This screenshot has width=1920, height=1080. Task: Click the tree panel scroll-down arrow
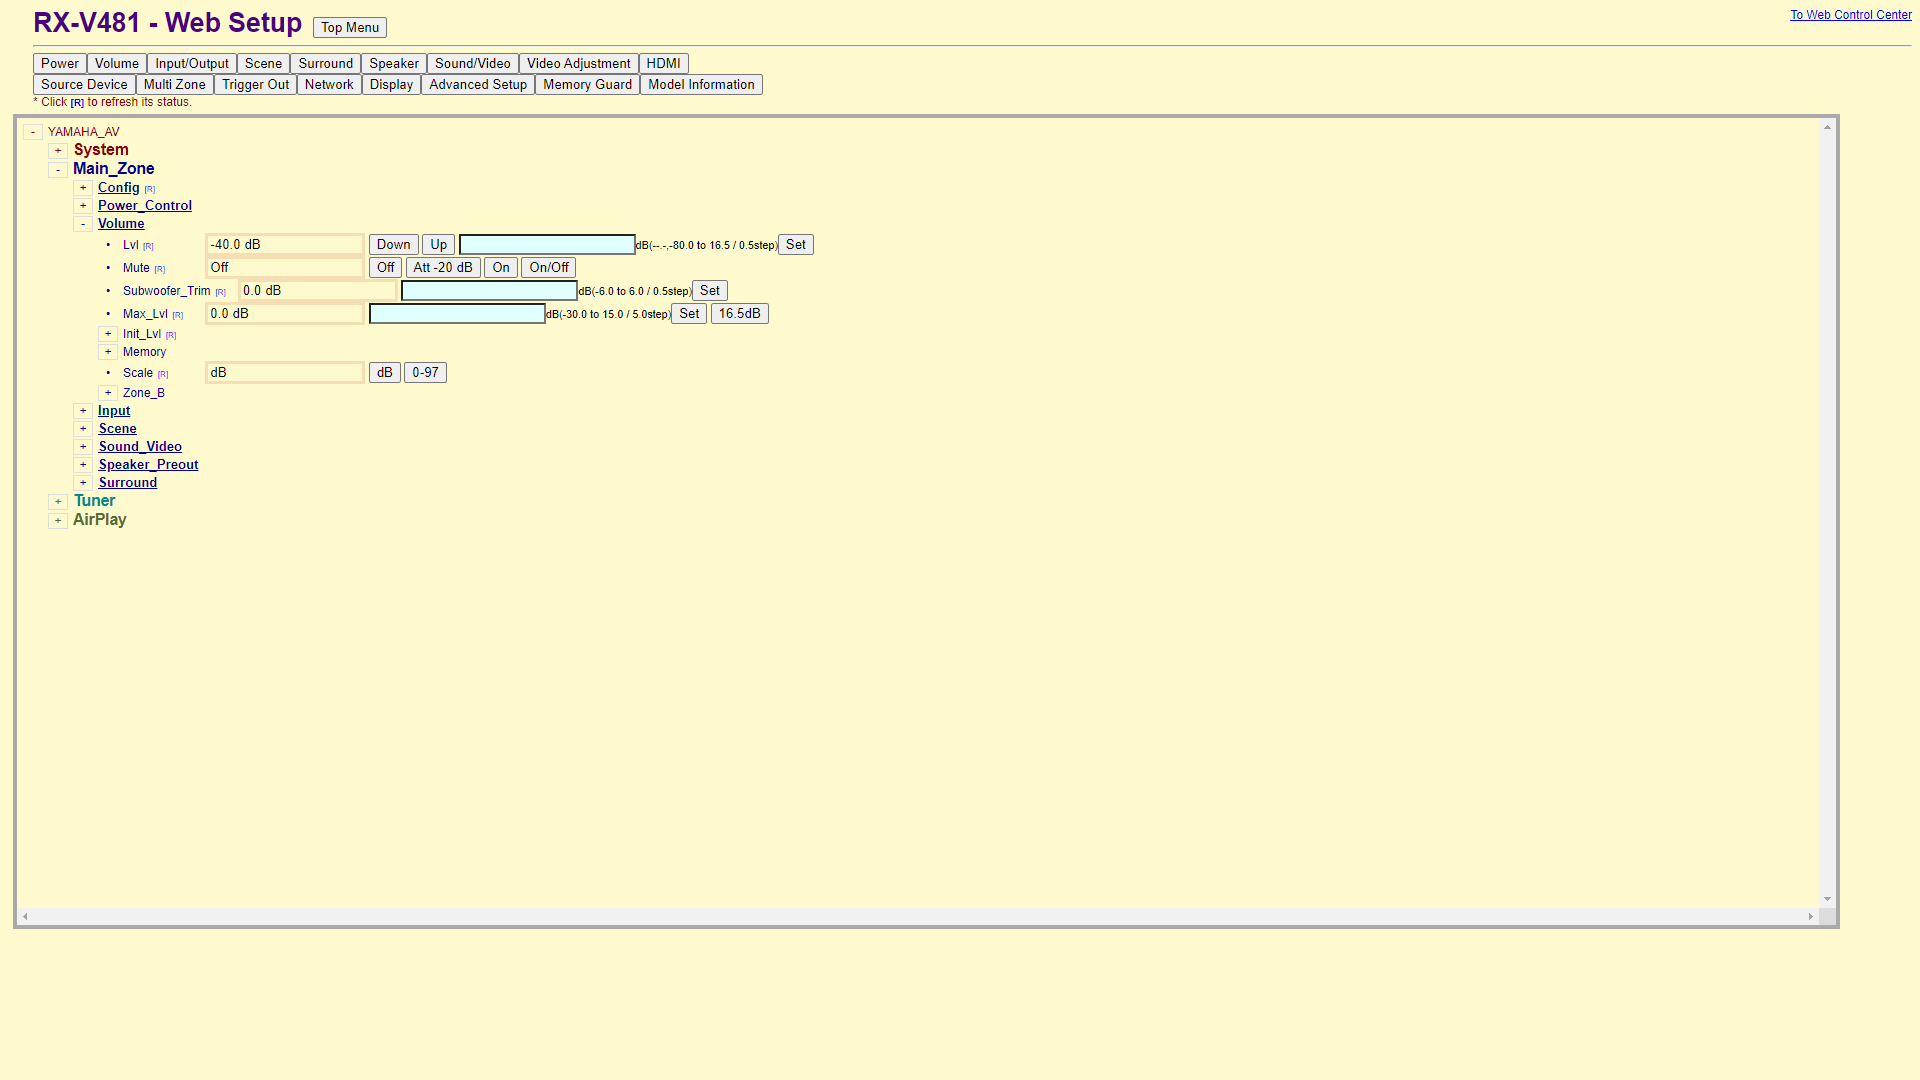[x=1827, y=899]
